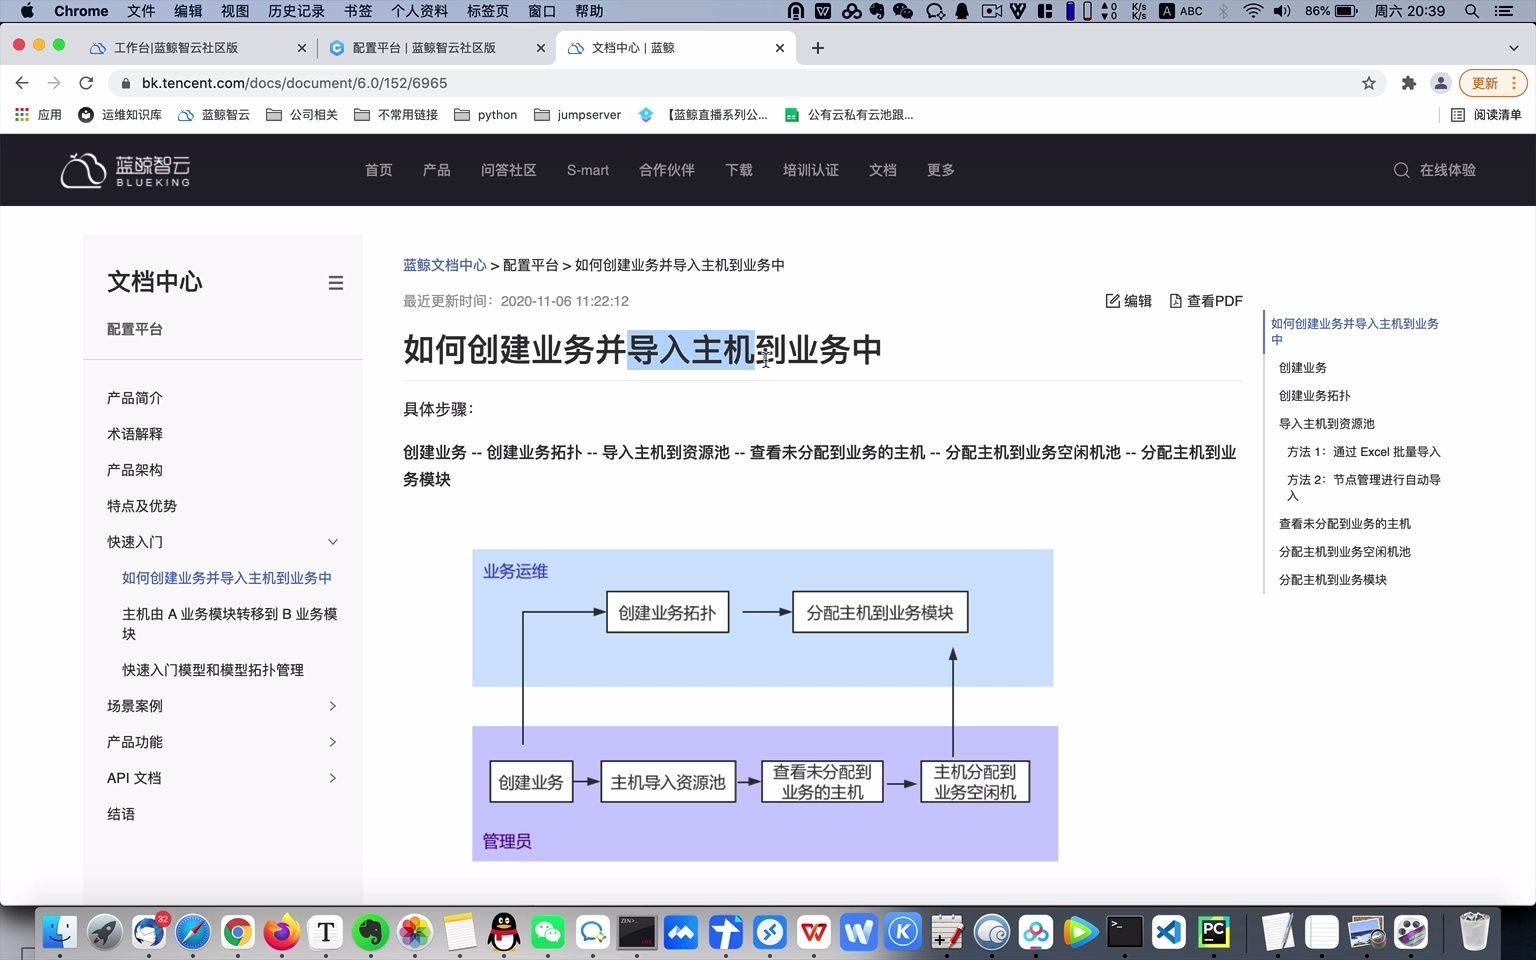Open 产品 in site navigation
Screen dimensions: 1536x960
[x=437, y=170]
